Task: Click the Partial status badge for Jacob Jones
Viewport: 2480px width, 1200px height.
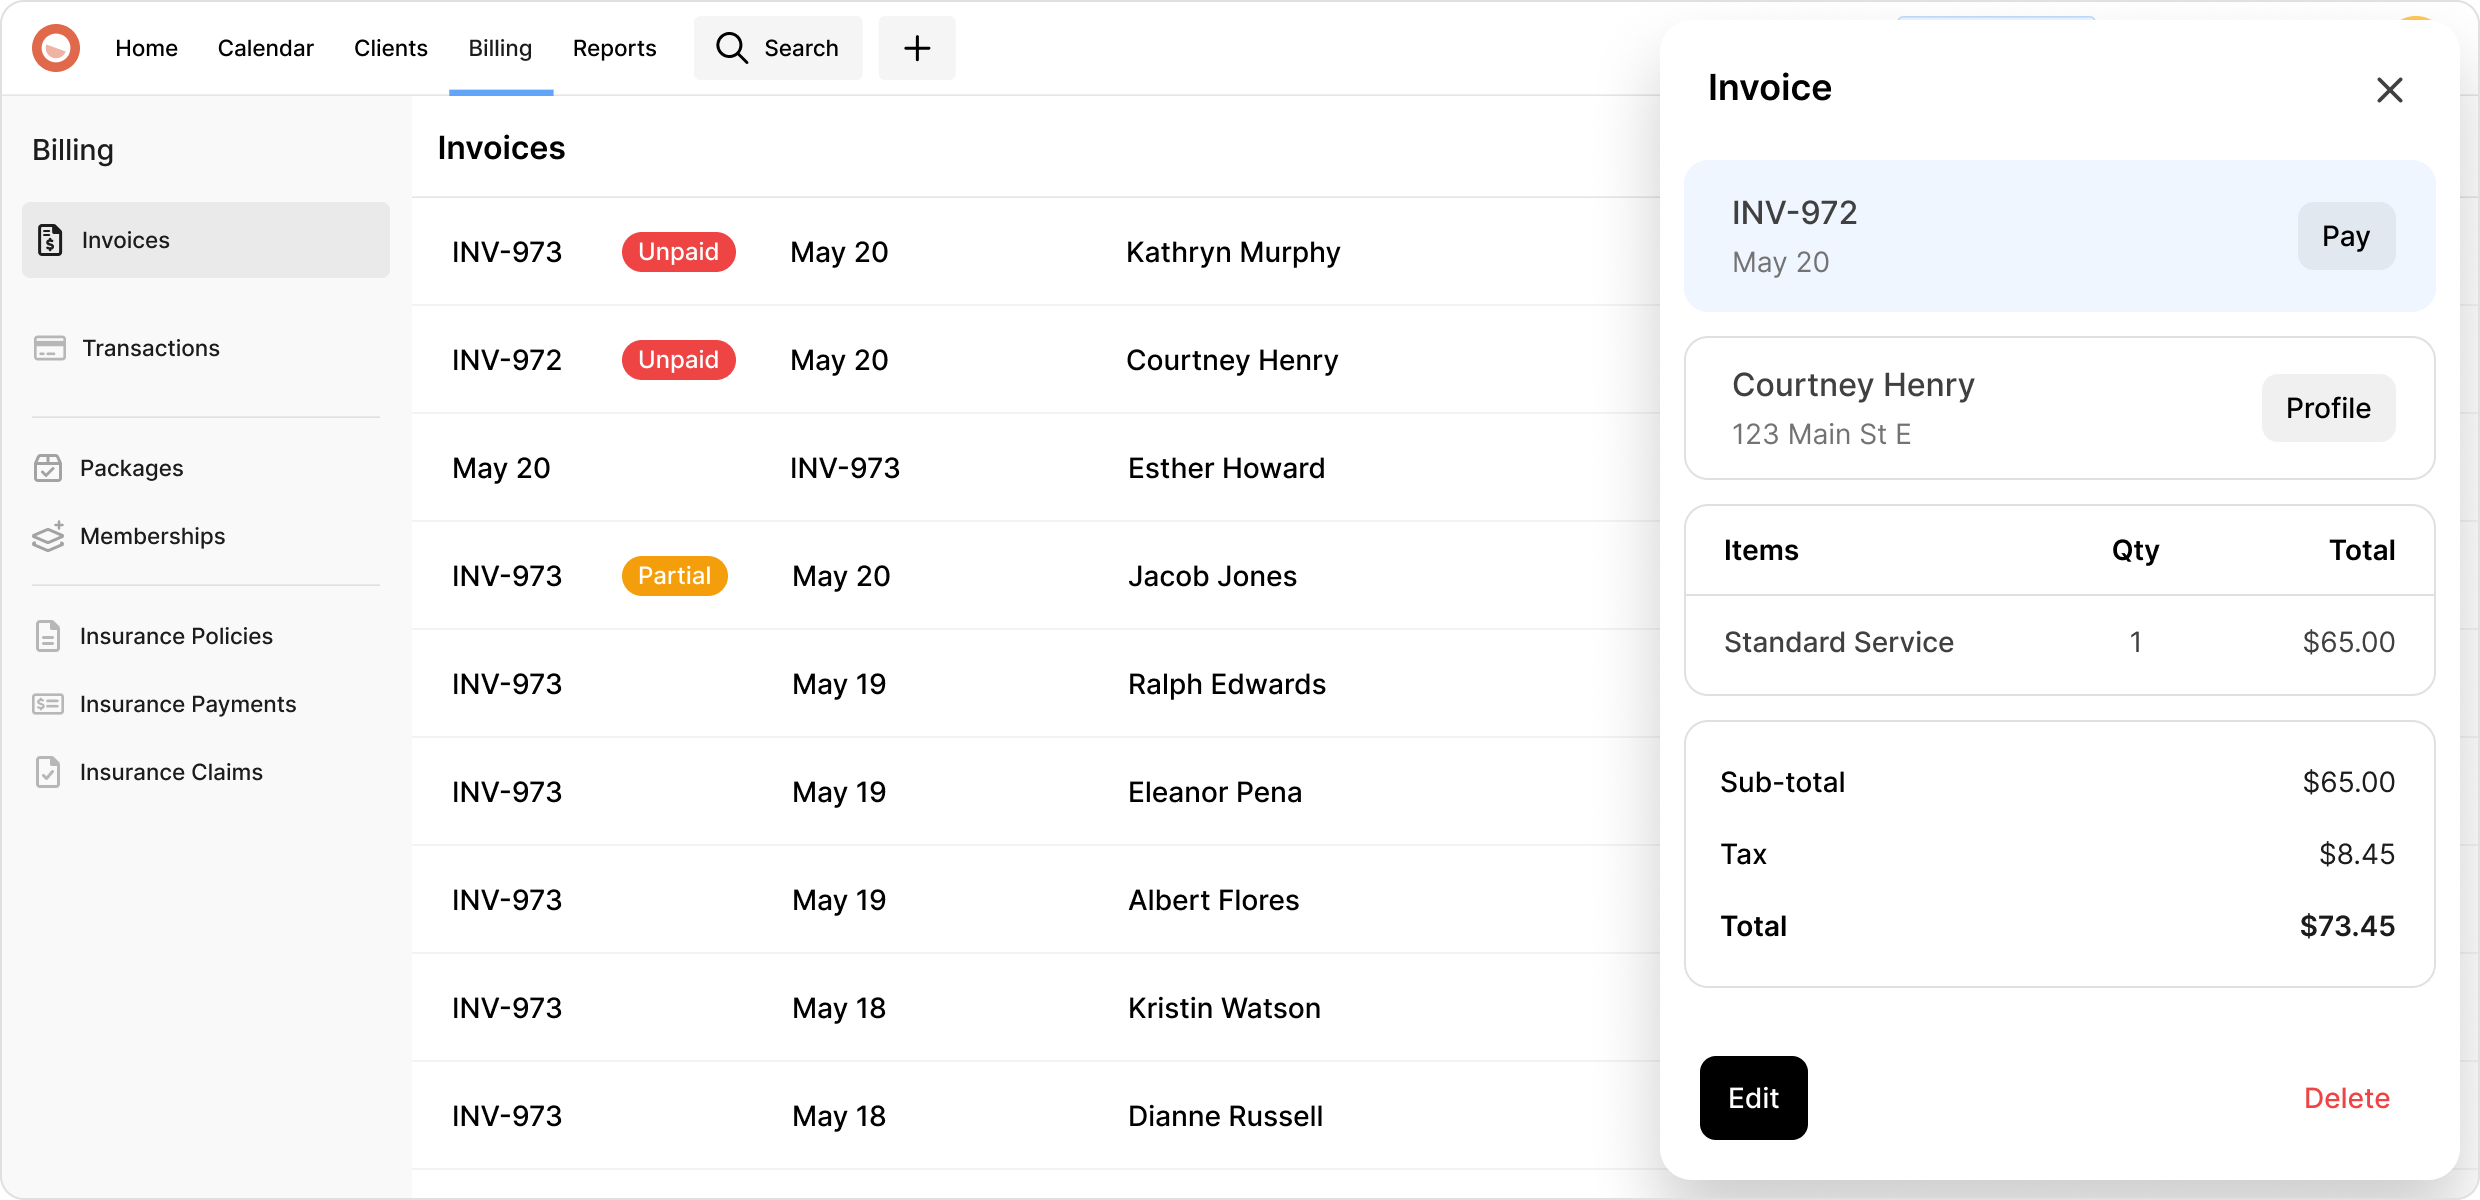Action: pos(674,576)
